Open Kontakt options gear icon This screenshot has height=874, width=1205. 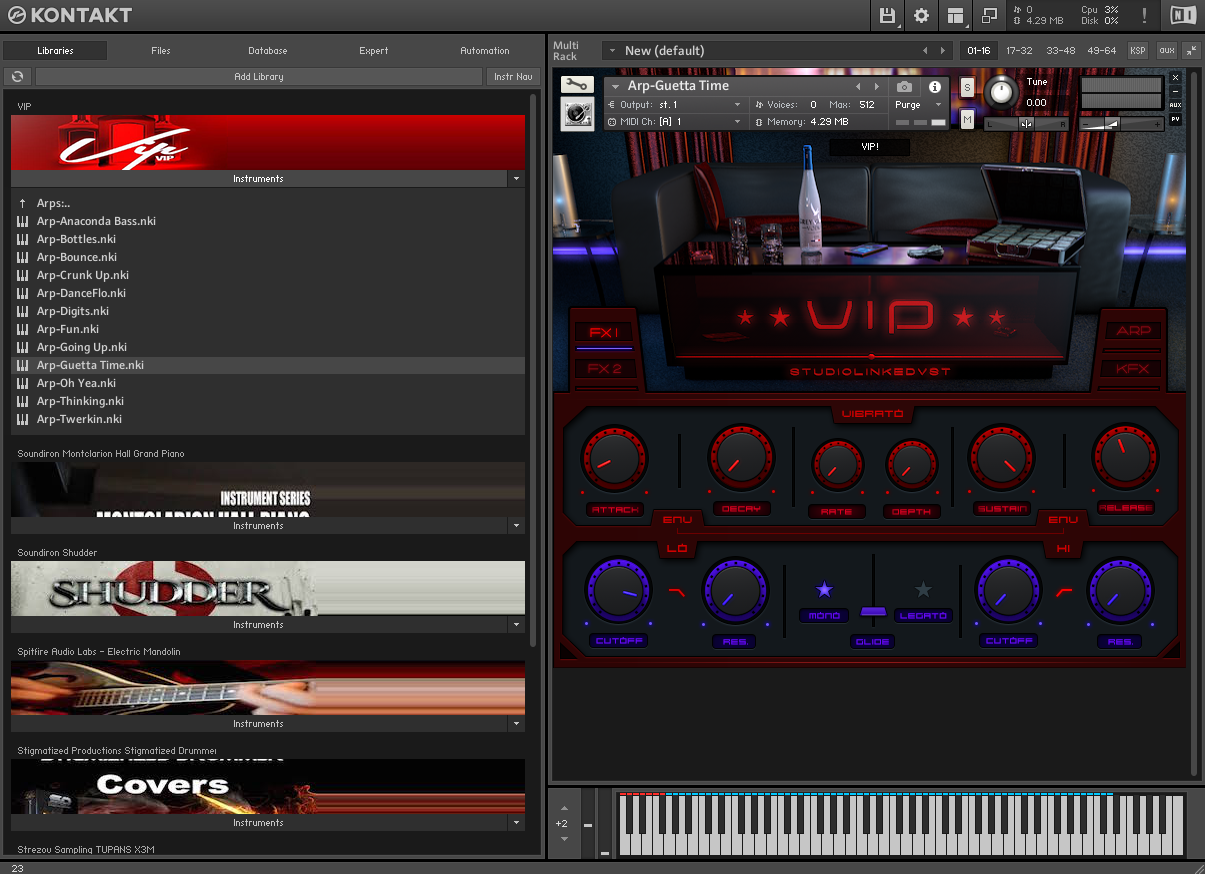(921, 15)
